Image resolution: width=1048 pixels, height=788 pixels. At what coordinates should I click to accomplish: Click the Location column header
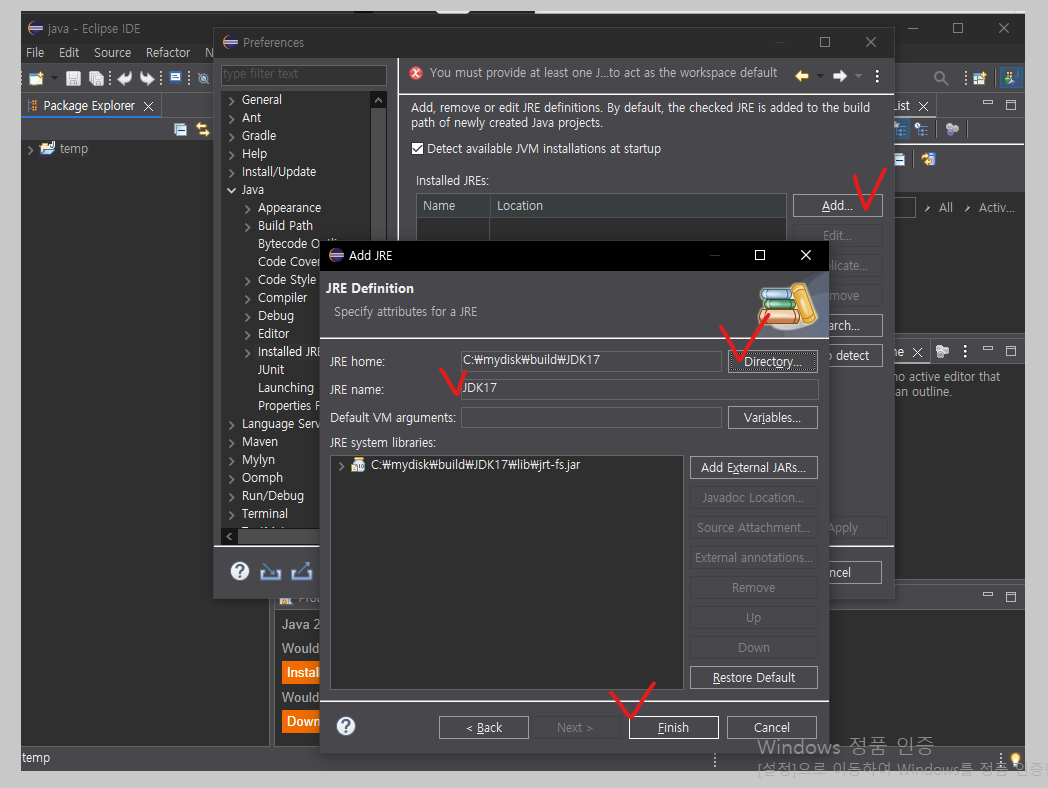point(638,206)
